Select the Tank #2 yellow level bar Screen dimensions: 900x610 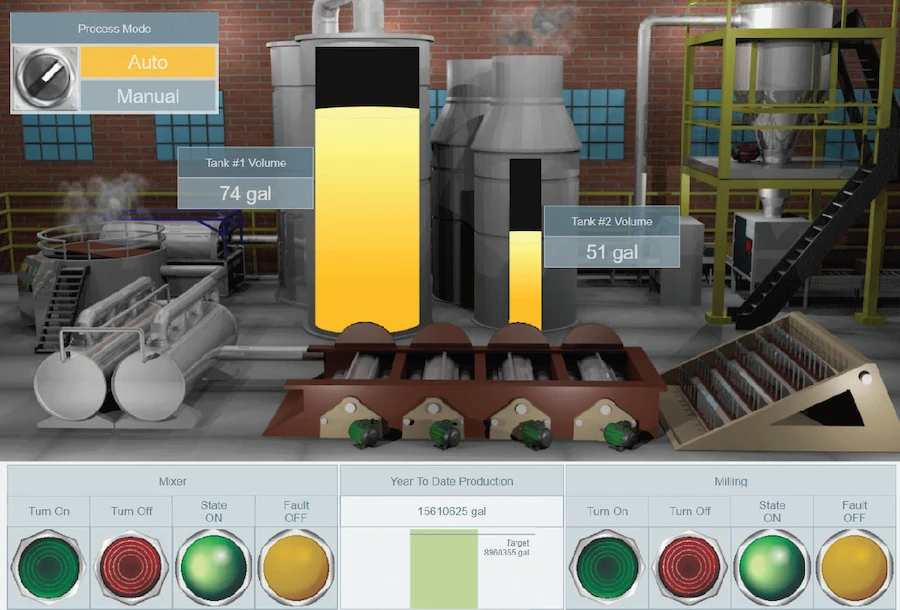point(525,280)
